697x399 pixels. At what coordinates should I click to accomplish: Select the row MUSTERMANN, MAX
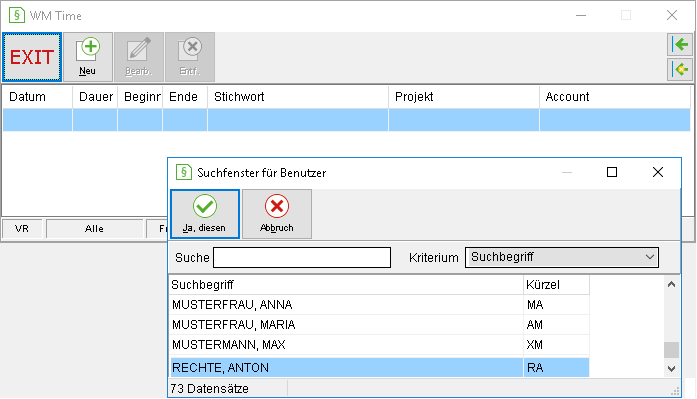click(x=380, y=345)
